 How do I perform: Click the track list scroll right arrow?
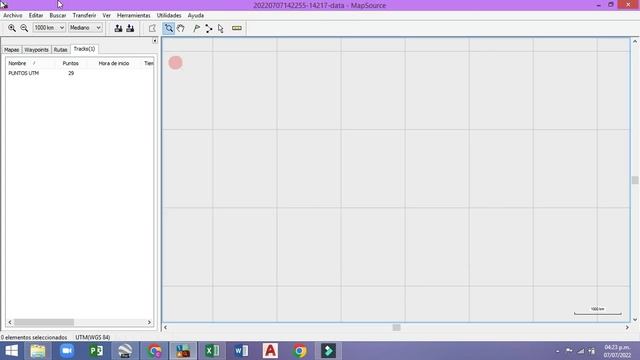pos(149,322)
